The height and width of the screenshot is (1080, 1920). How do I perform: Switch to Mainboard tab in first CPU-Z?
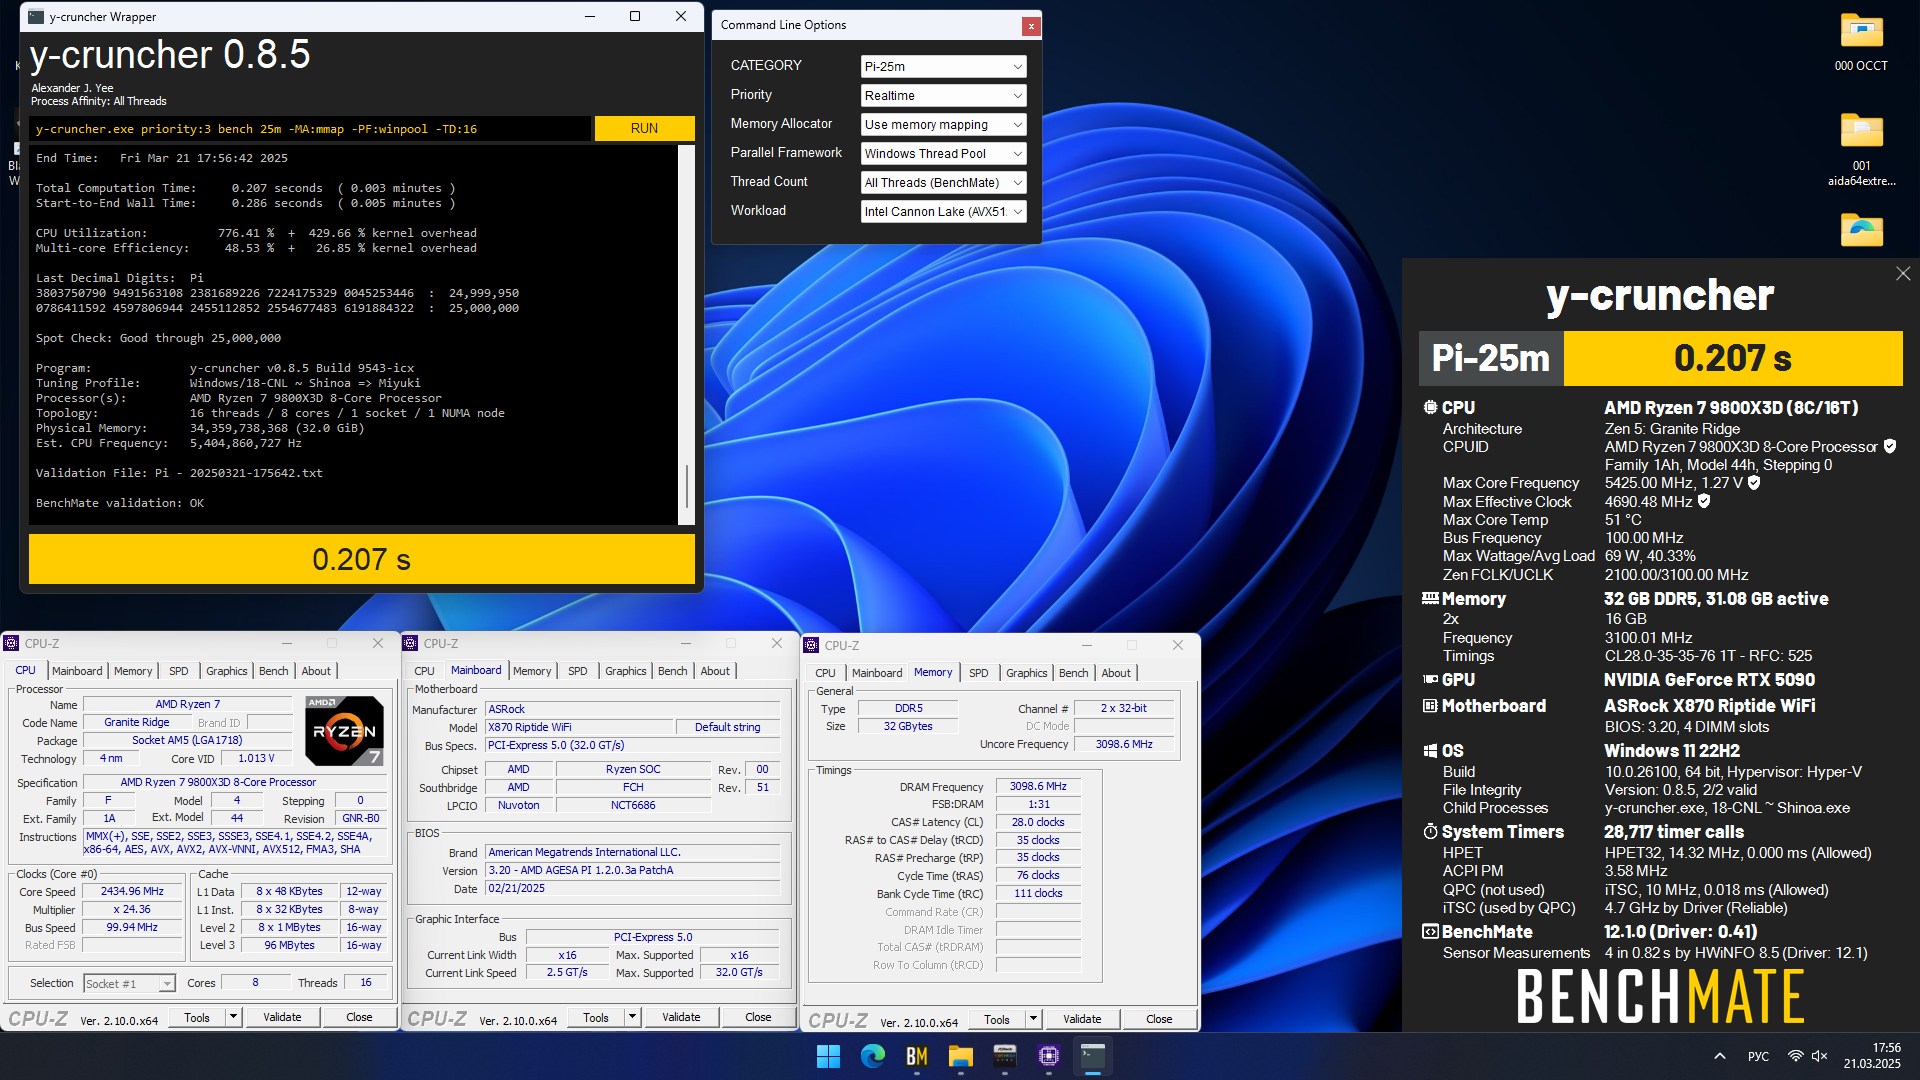pyautogui.click(x=77, y=671)
